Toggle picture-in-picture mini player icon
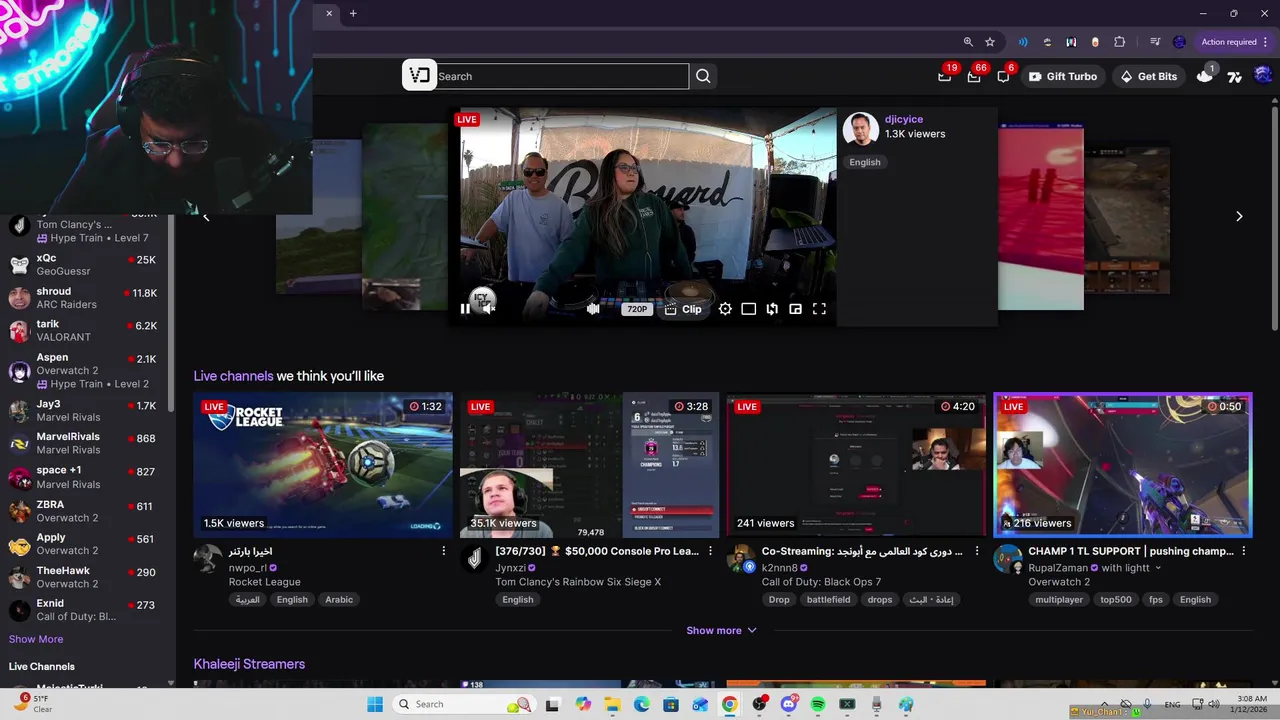 [796, 309]
